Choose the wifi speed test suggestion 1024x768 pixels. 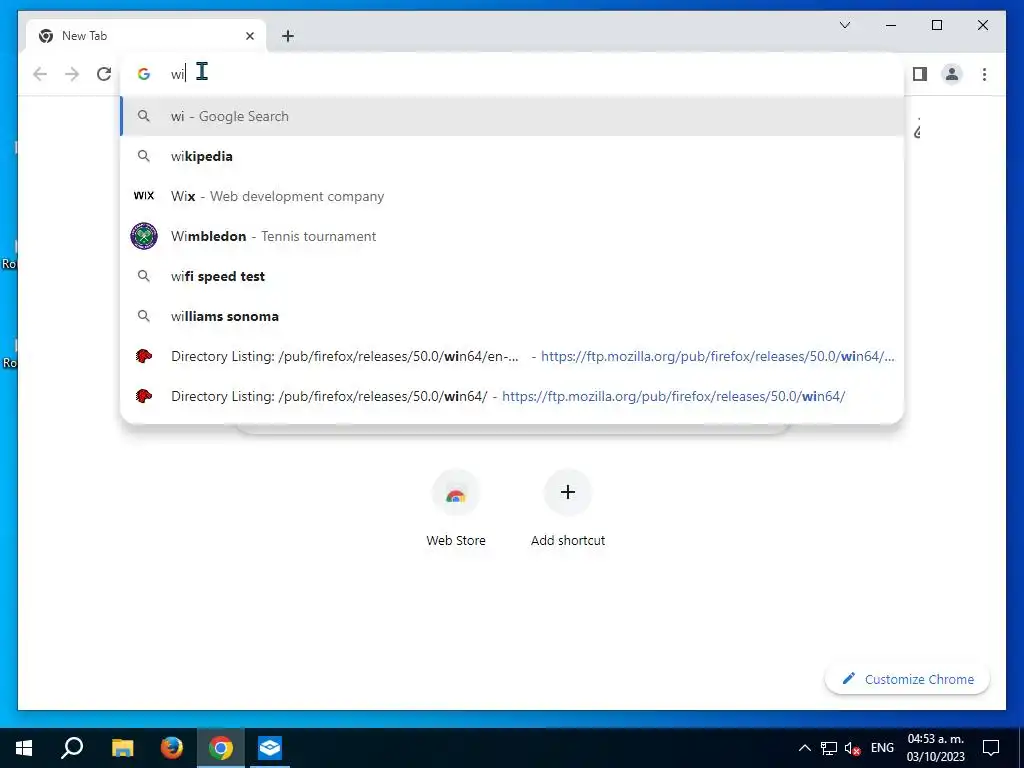pyautogui.click(x=512, y=276)
